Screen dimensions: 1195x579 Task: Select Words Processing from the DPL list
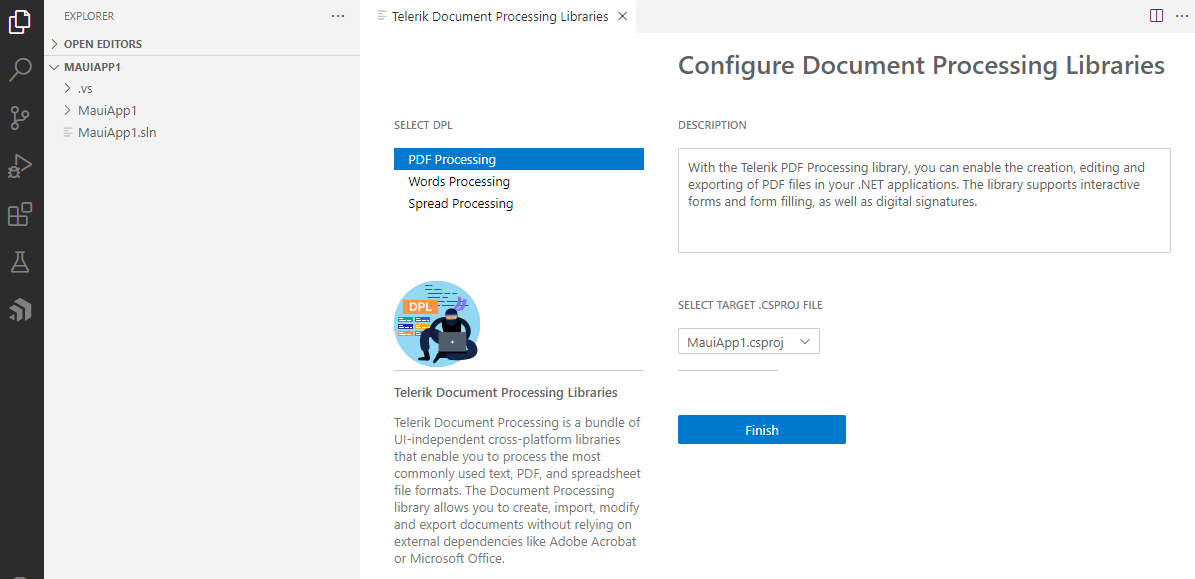coord(459,181)
